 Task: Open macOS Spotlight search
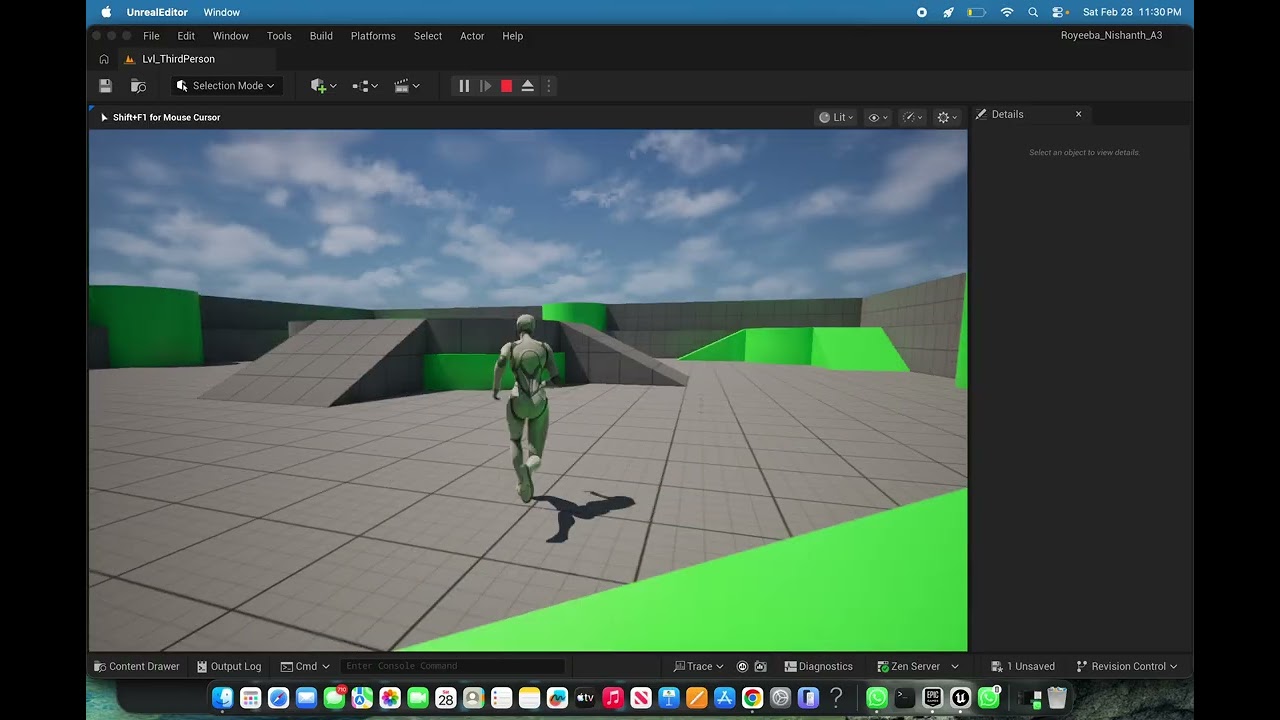point(1033,12)
